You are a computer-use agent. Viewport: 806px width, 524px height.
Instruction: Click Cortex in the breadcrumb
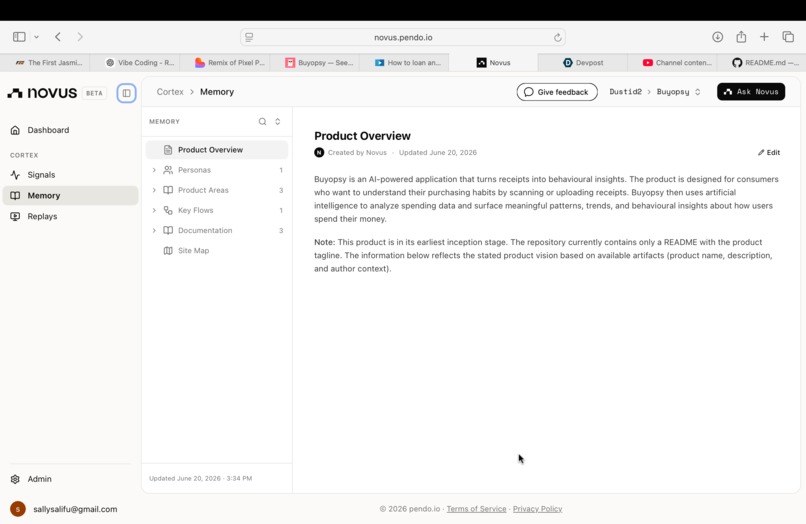click(x=170, y=92)
